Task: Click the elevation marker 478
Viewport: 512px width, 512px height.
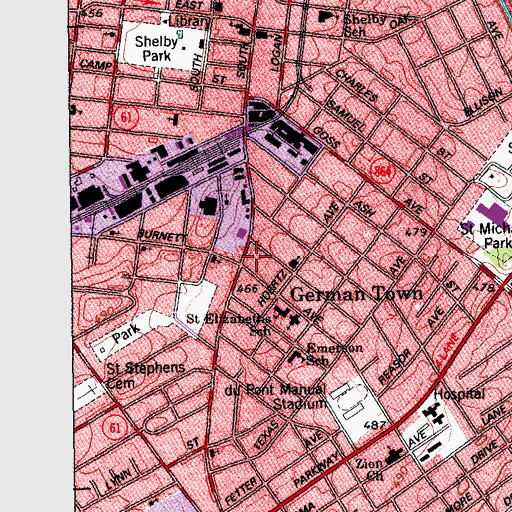Action: [x=484, y=287]
